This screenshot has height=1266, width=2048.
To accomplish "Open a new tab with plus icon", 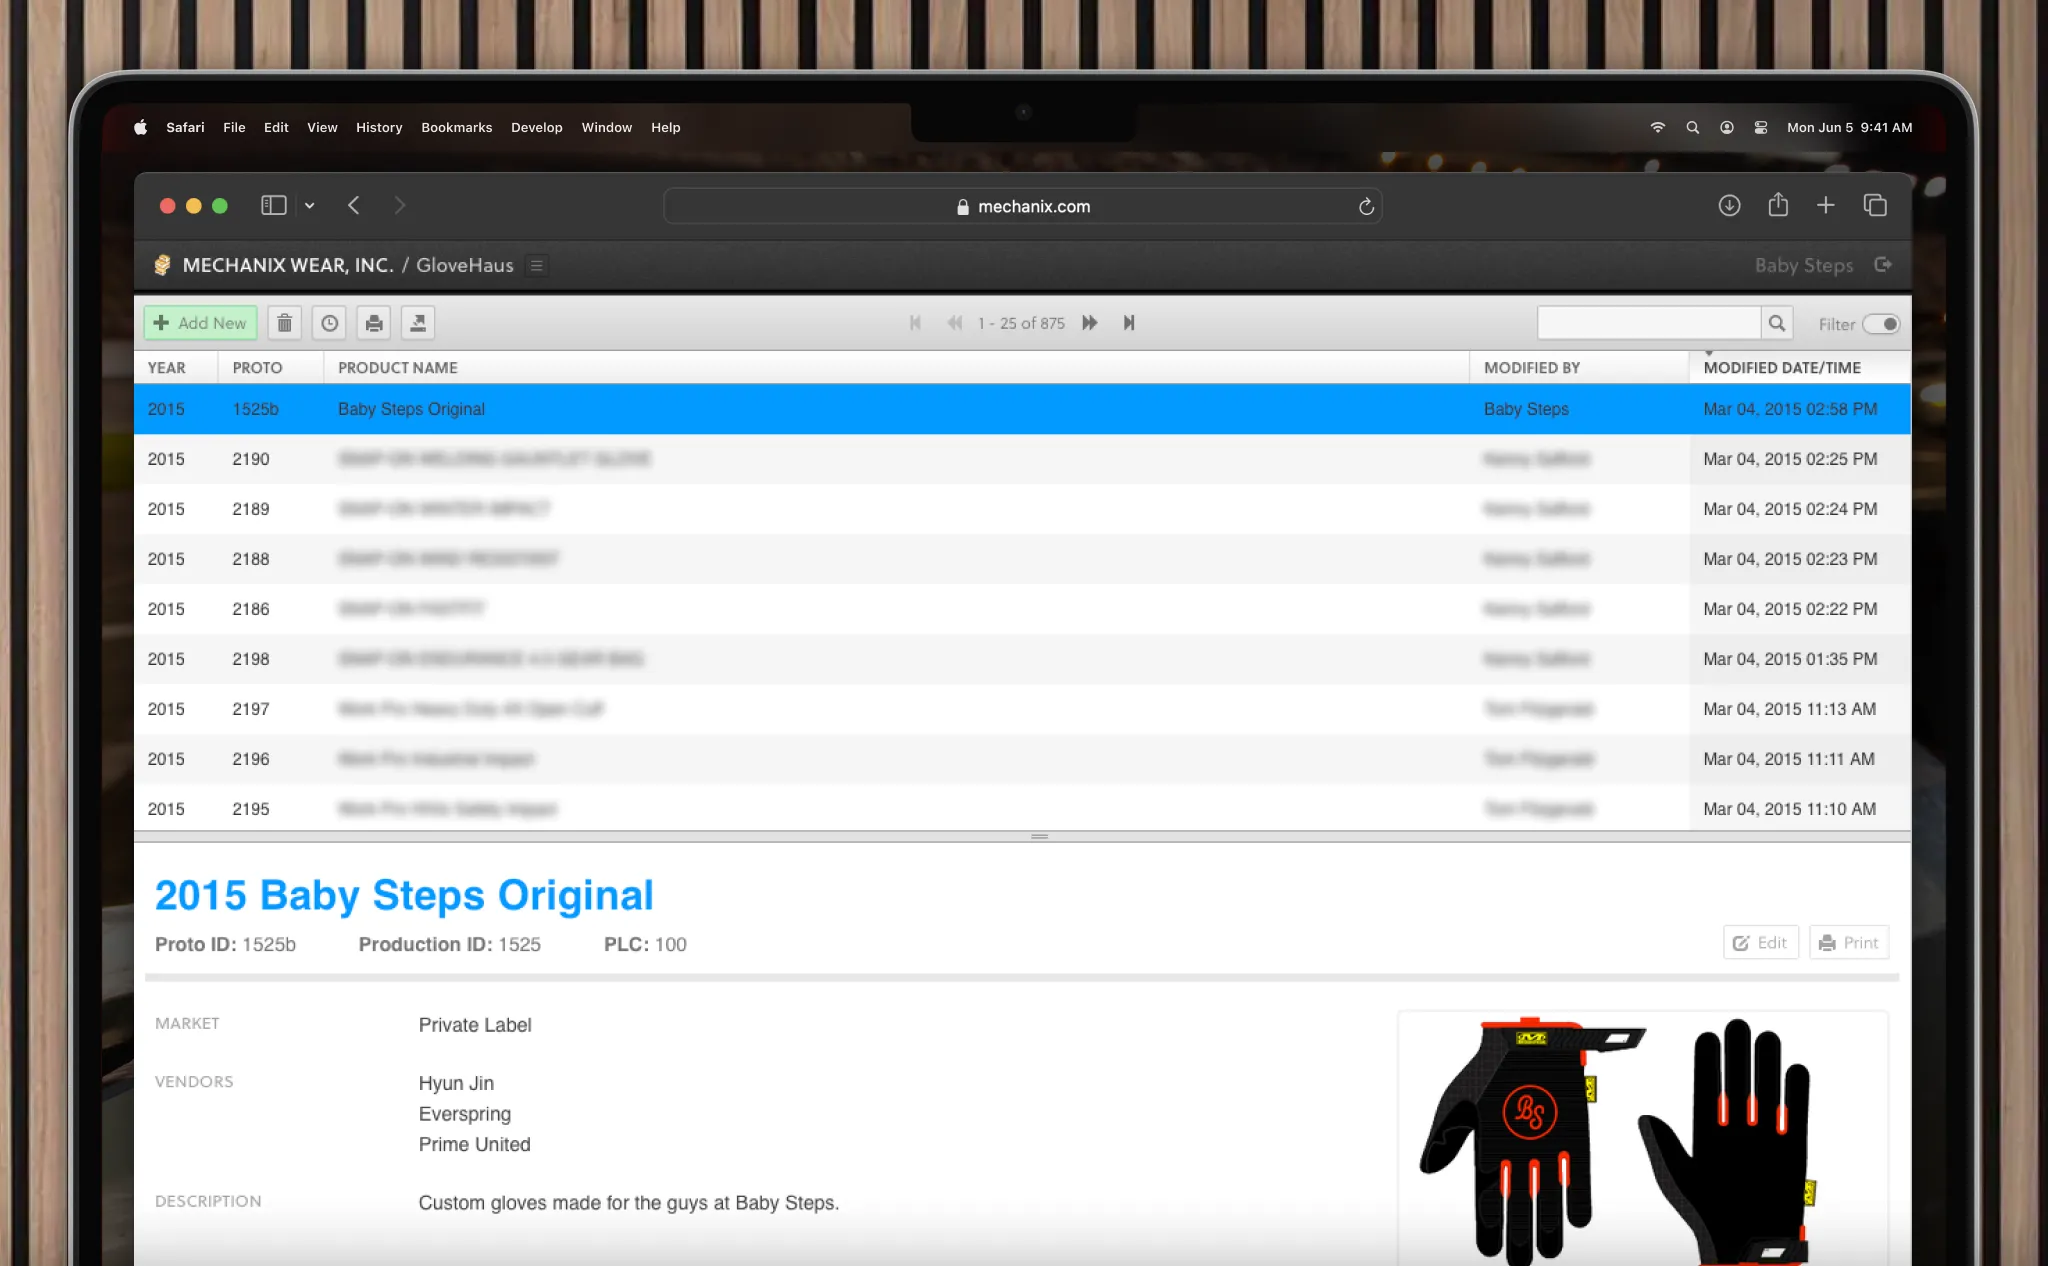I will [x=1826, y=205].
